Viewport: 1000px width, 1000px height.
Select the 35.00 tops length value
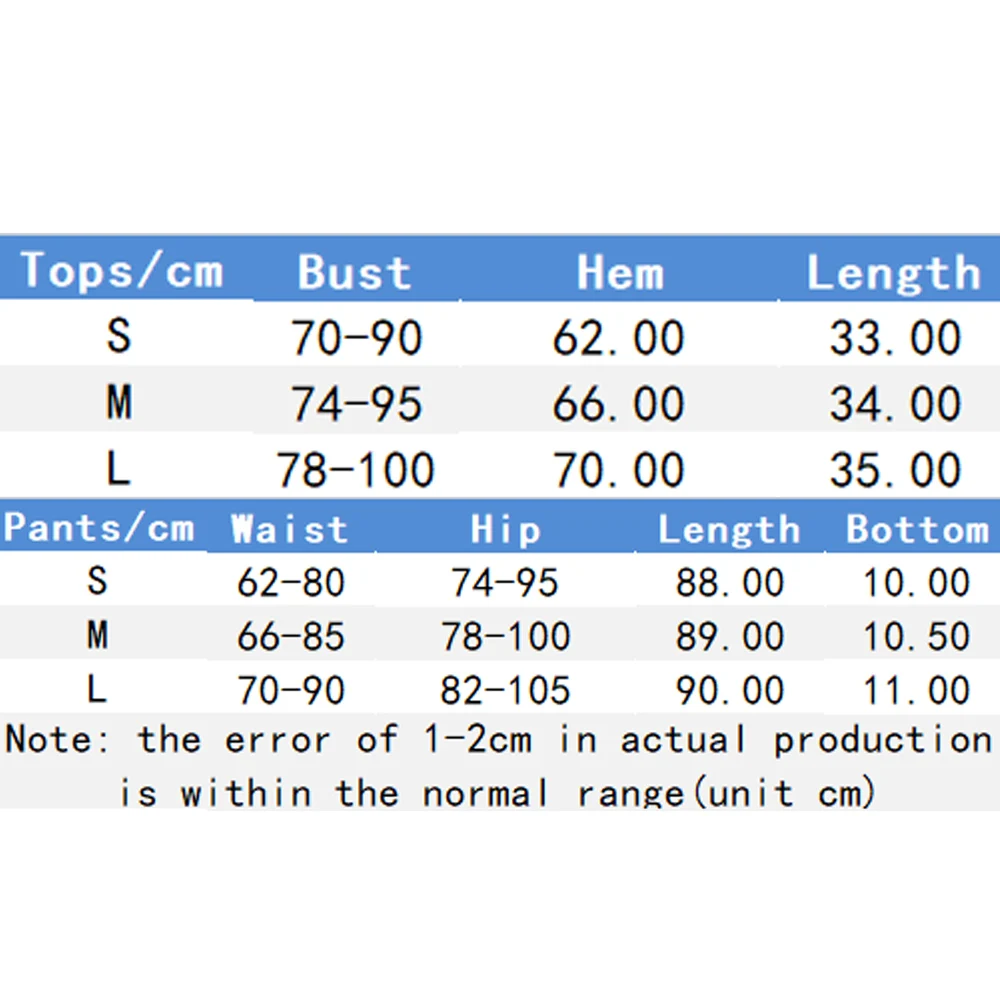coord(895,470)
